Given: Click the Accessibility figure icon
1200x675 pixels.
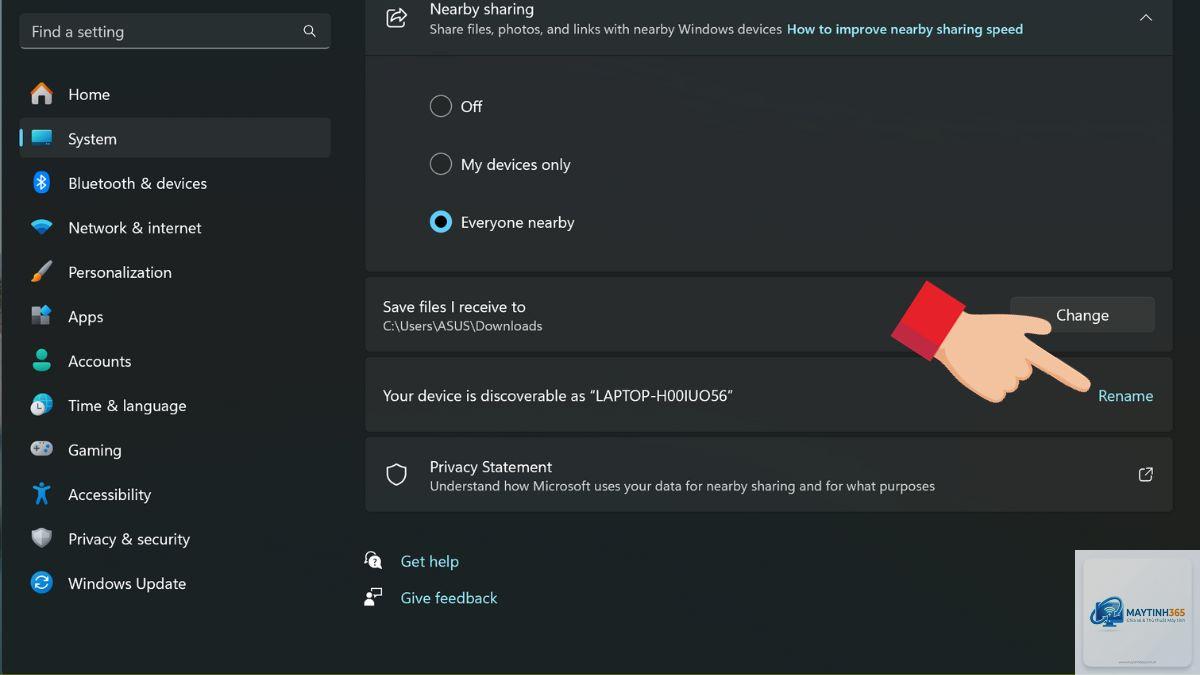Looking at the screenshot, I should pos(42,494).
